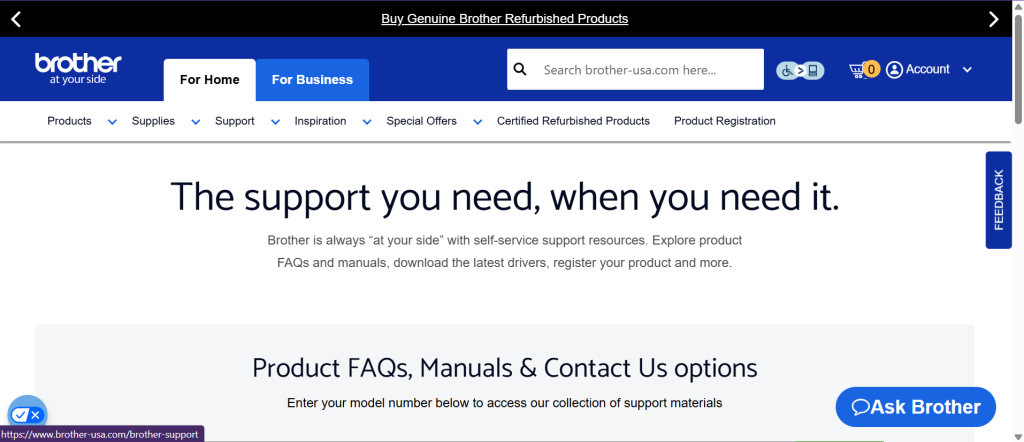This screenshot has width=1024, height=442.
Task: Open Buy Genuine Brother Refurbished Products link
Action: pyautogui.click(x=504, y=18)
